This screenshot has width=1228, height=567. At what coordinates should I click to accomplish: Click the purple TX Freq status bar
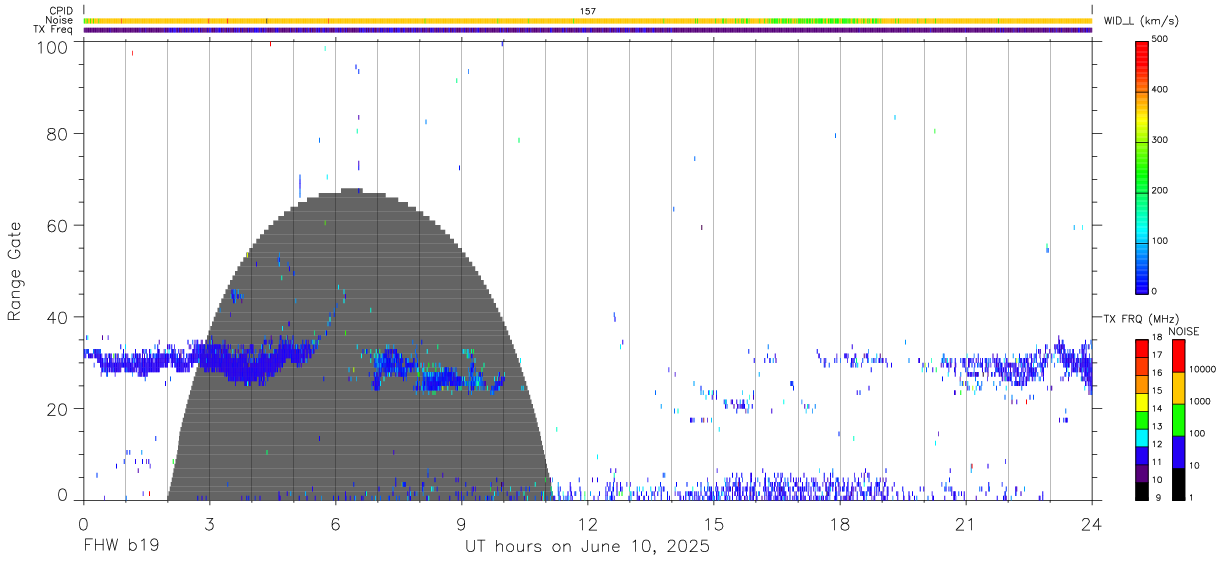[588, 30]
